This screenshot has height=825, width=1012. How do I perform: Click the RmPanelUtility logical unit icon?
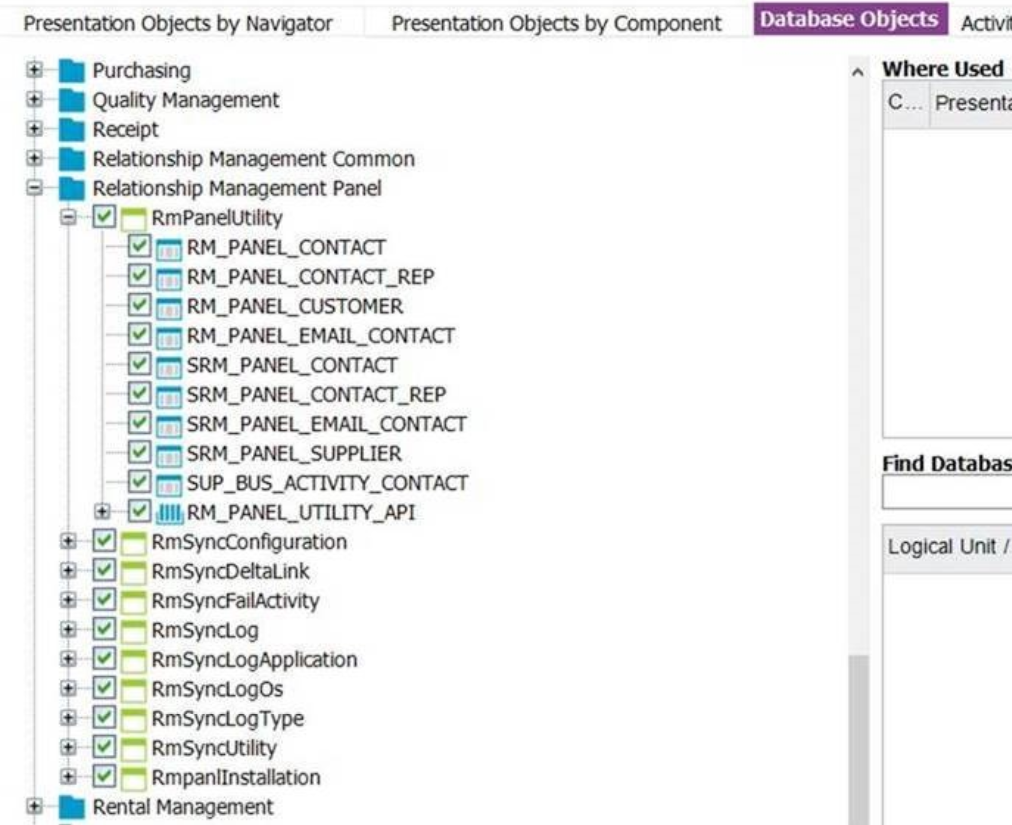tap(134, 219)
